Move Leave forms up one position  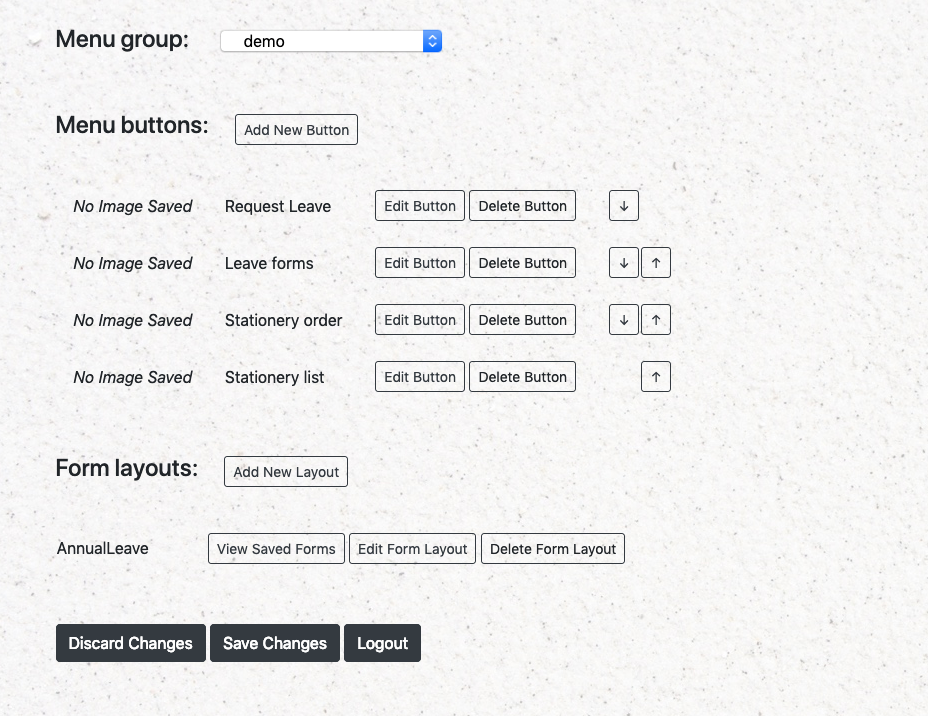click(x=655, y=263)
